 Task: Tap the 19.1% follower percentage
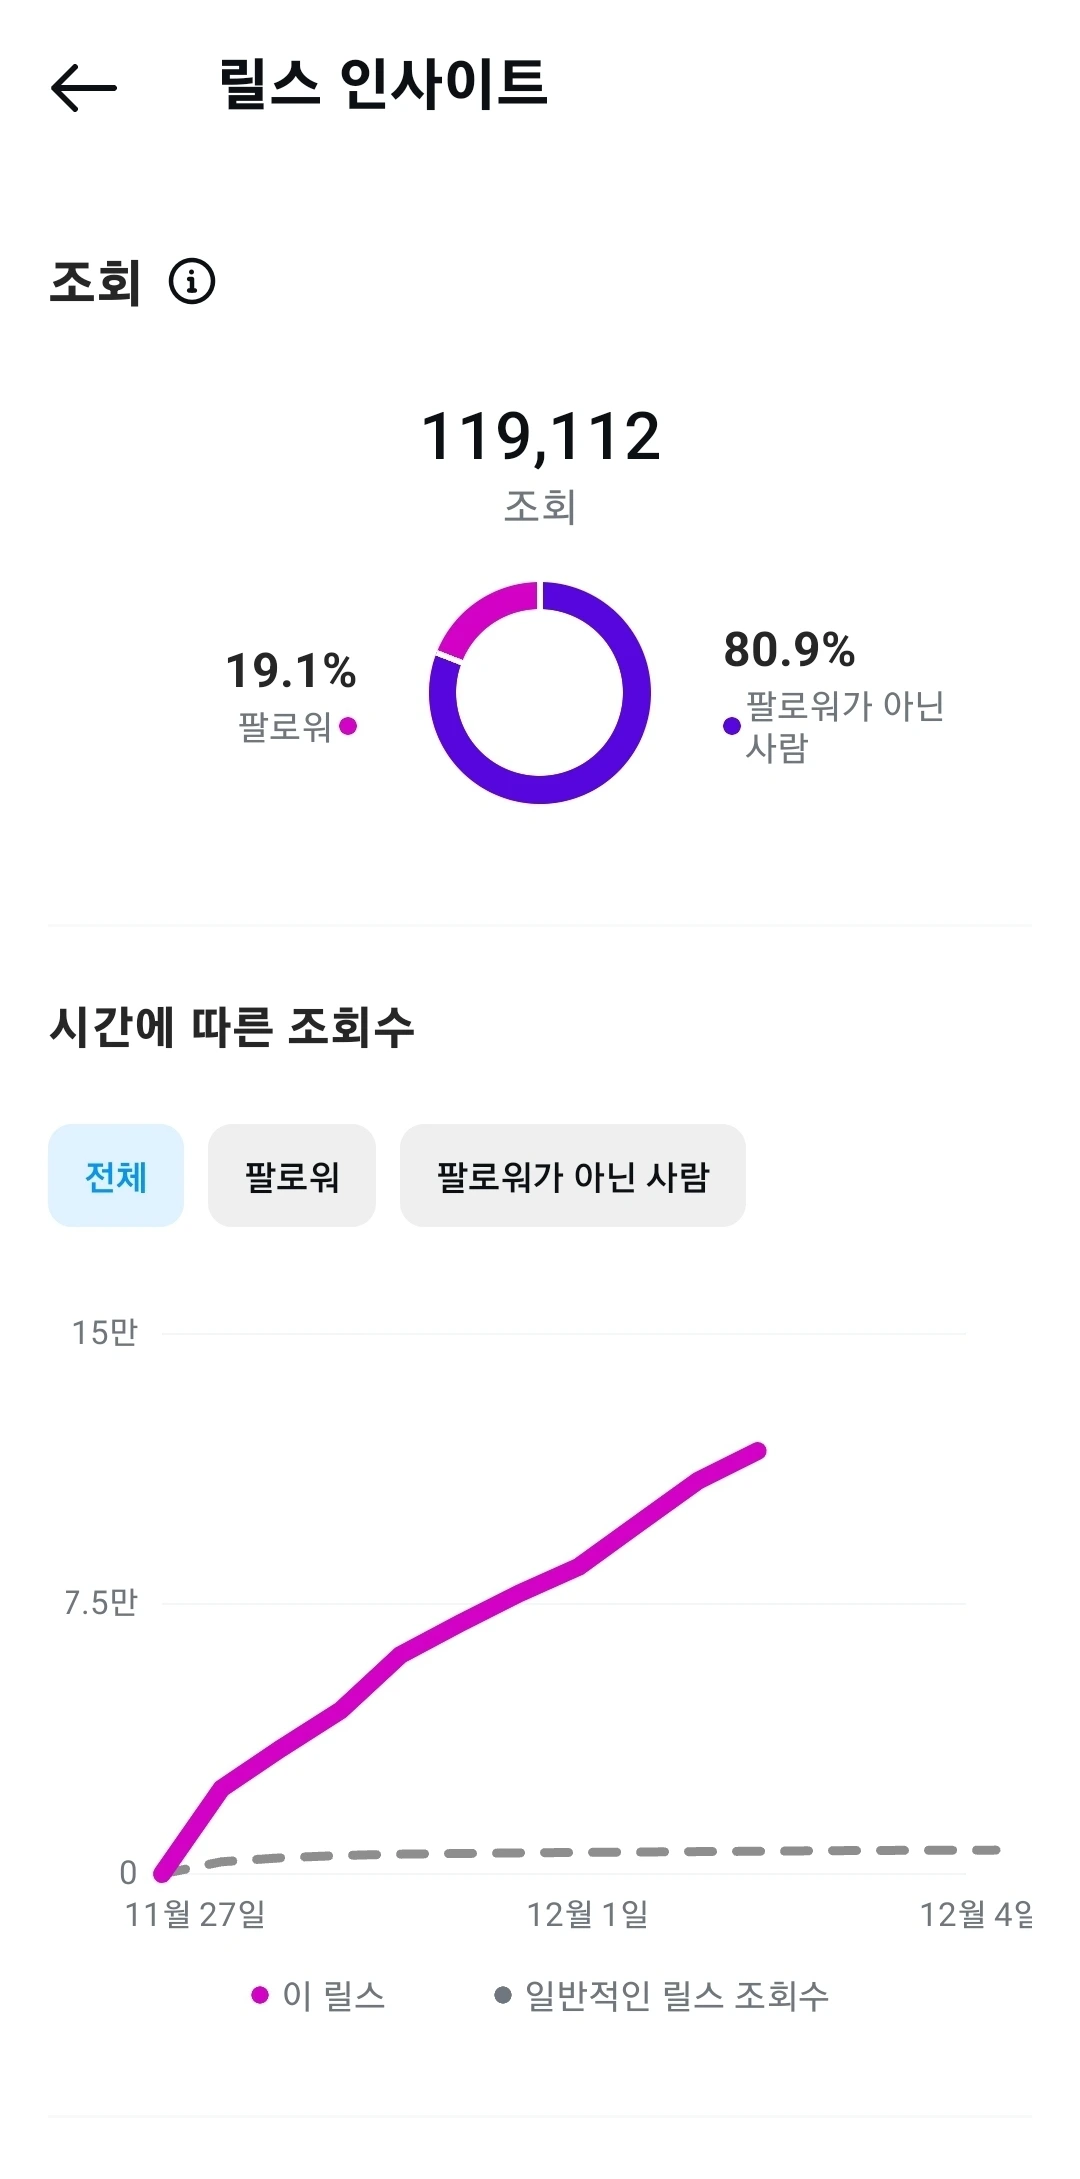291,671
